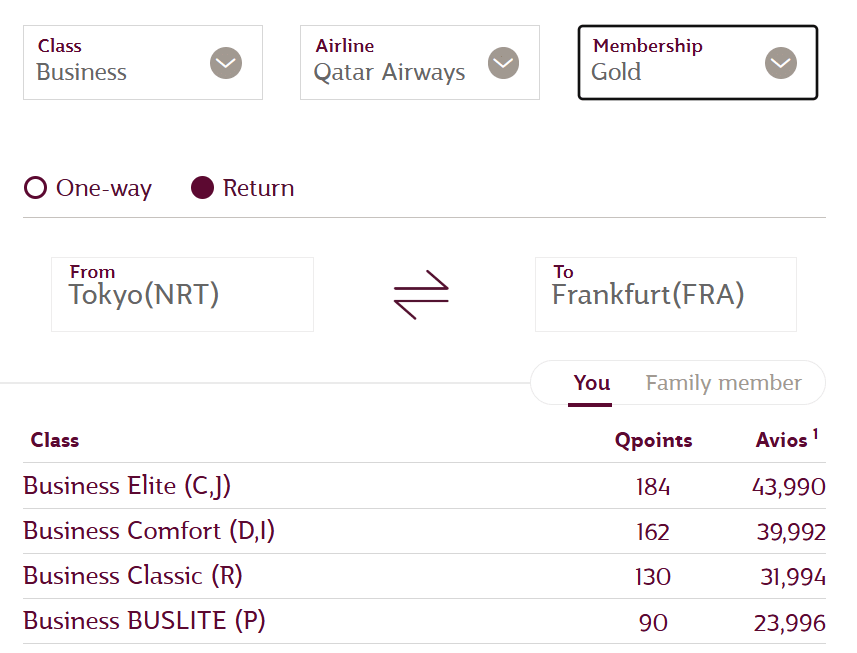
Task: Click the Class dropdown chevron icon
Action: point(226,63)
